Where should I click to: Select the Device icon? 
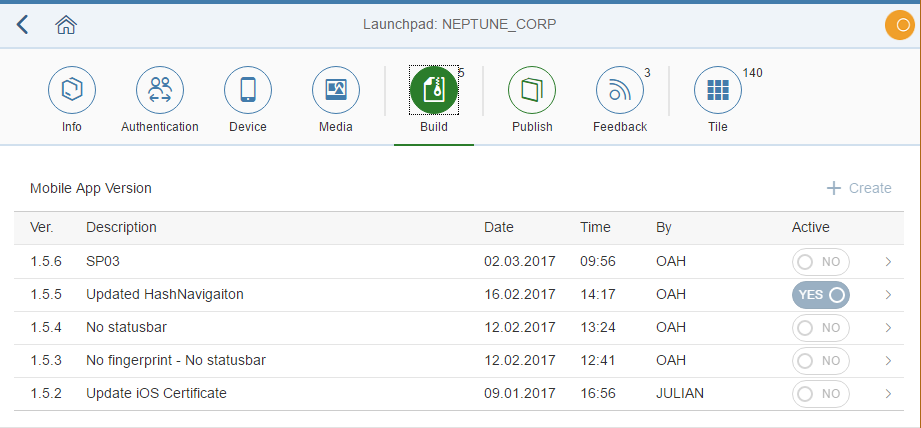(248, 91)
